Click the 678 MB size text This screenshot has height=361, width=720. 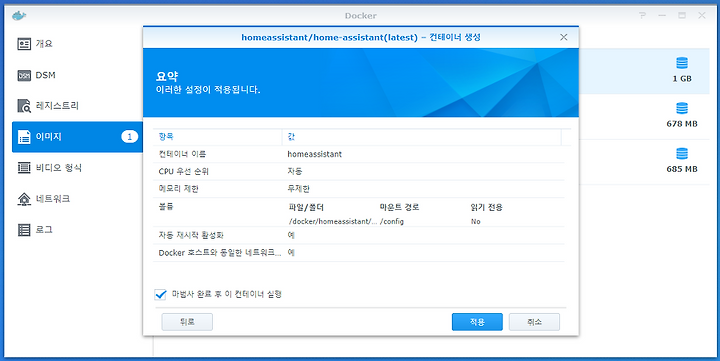682,124
